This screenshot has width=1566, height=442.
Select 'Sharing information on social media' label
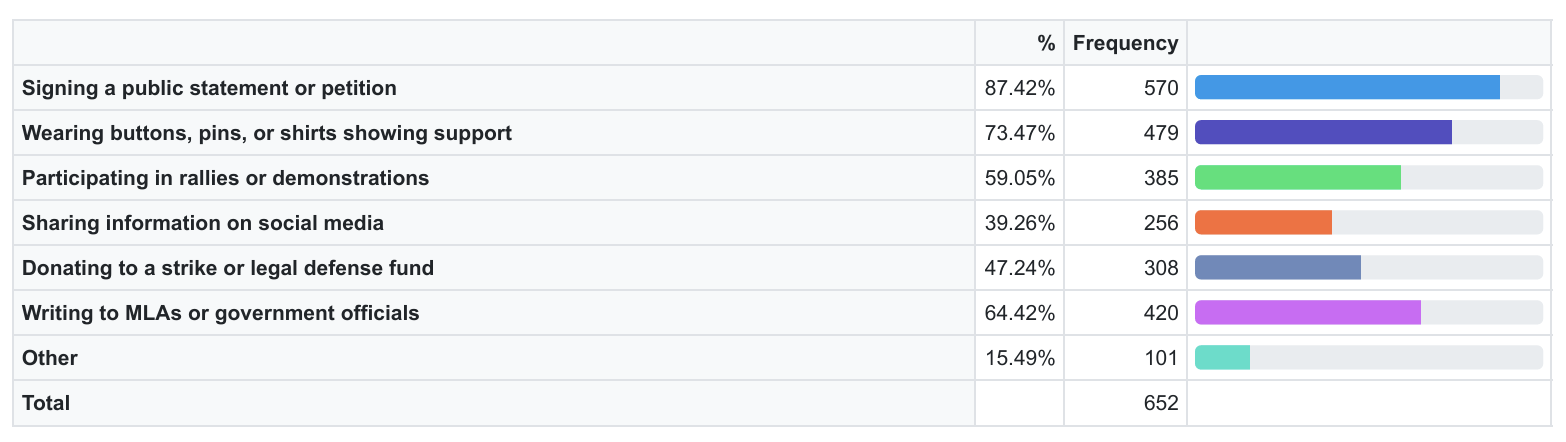coord(203,223)
